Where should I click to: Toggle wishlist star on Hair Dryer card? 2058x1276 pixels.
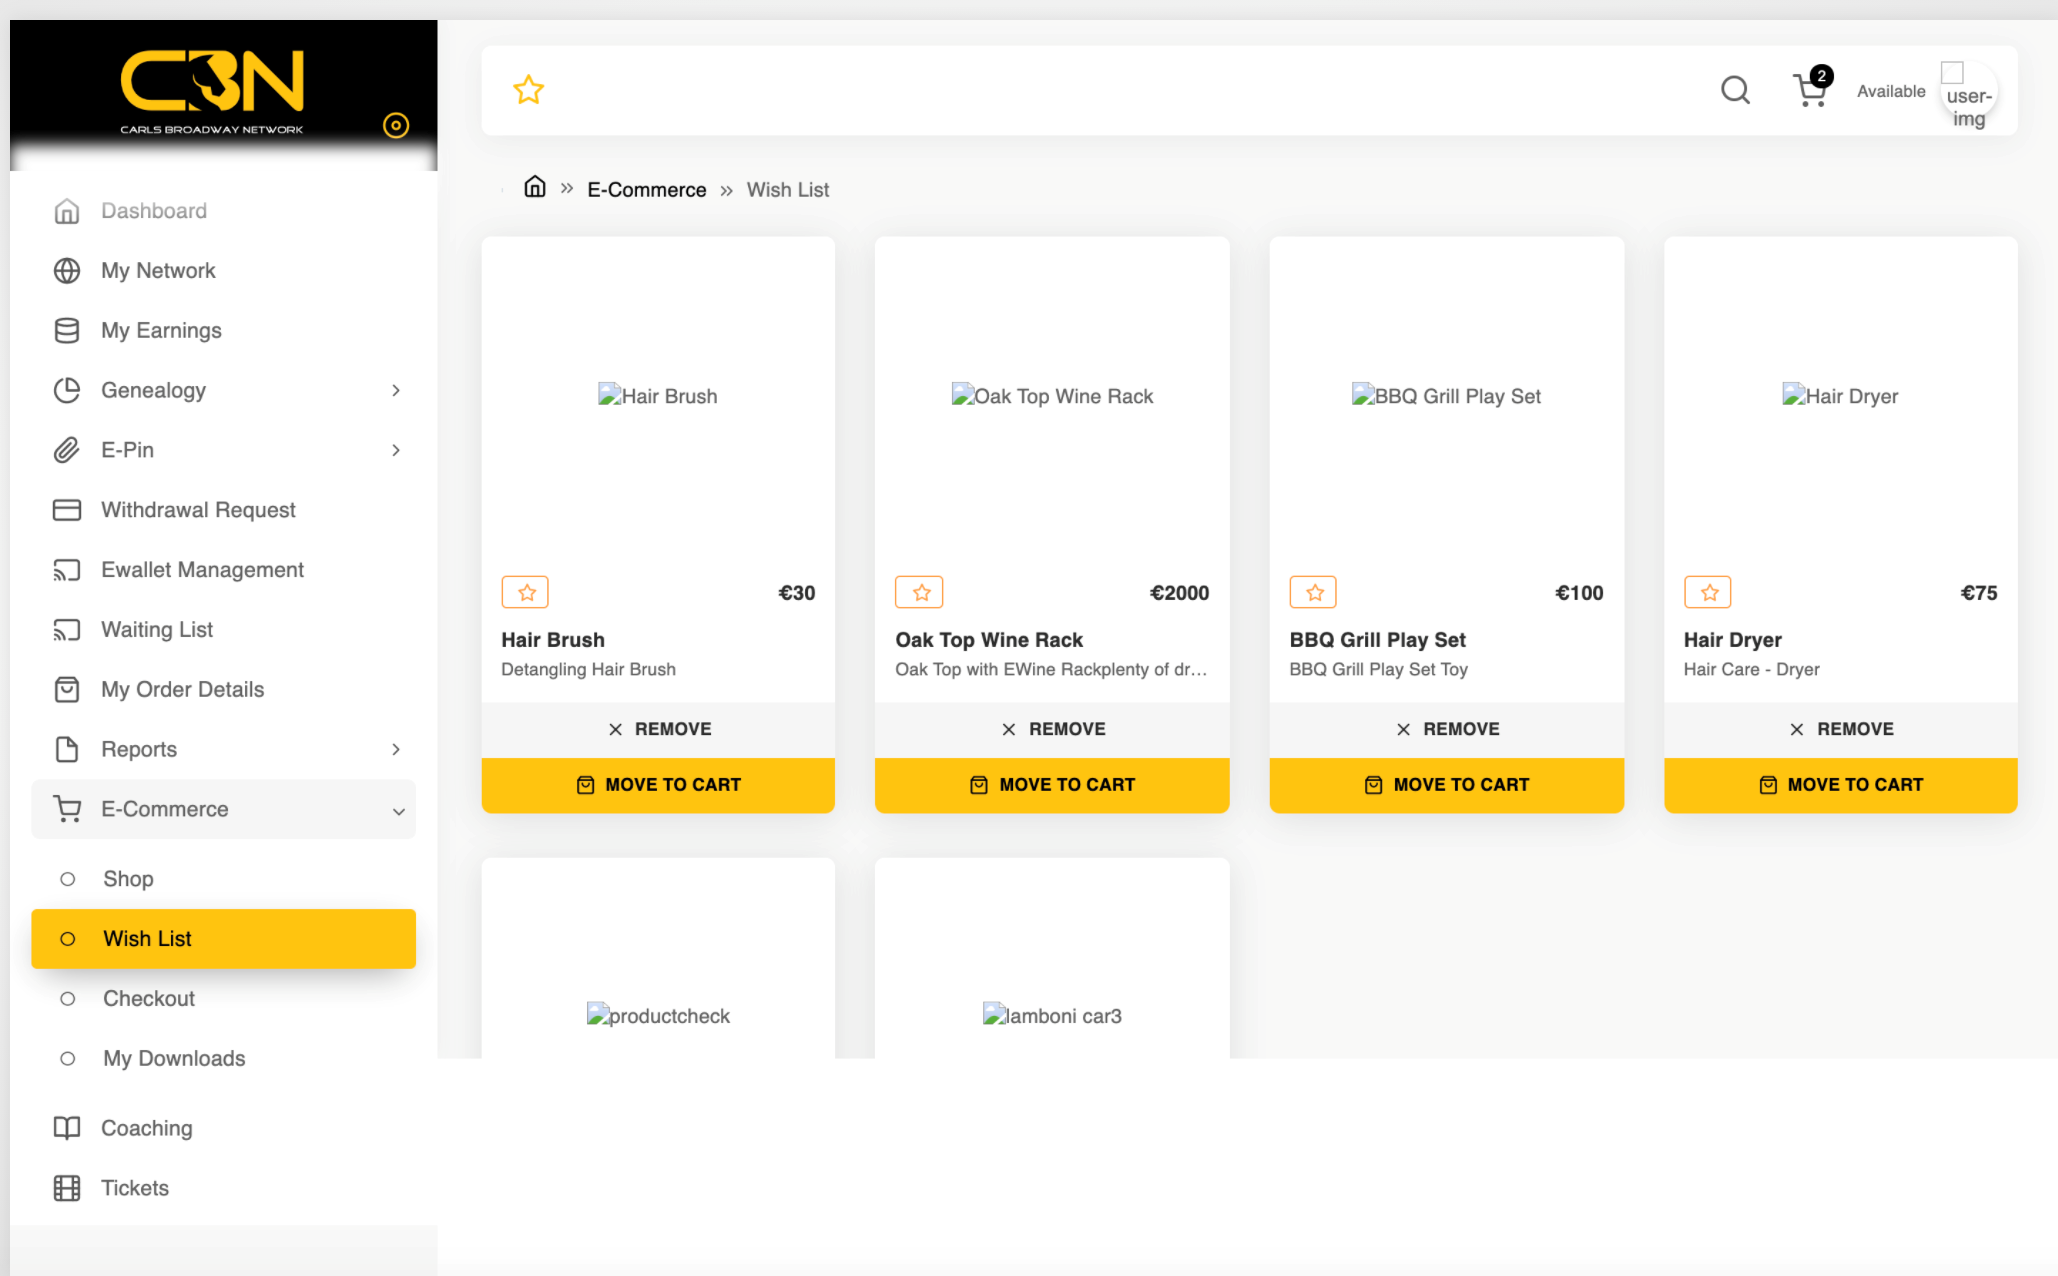coord(1708,592)
